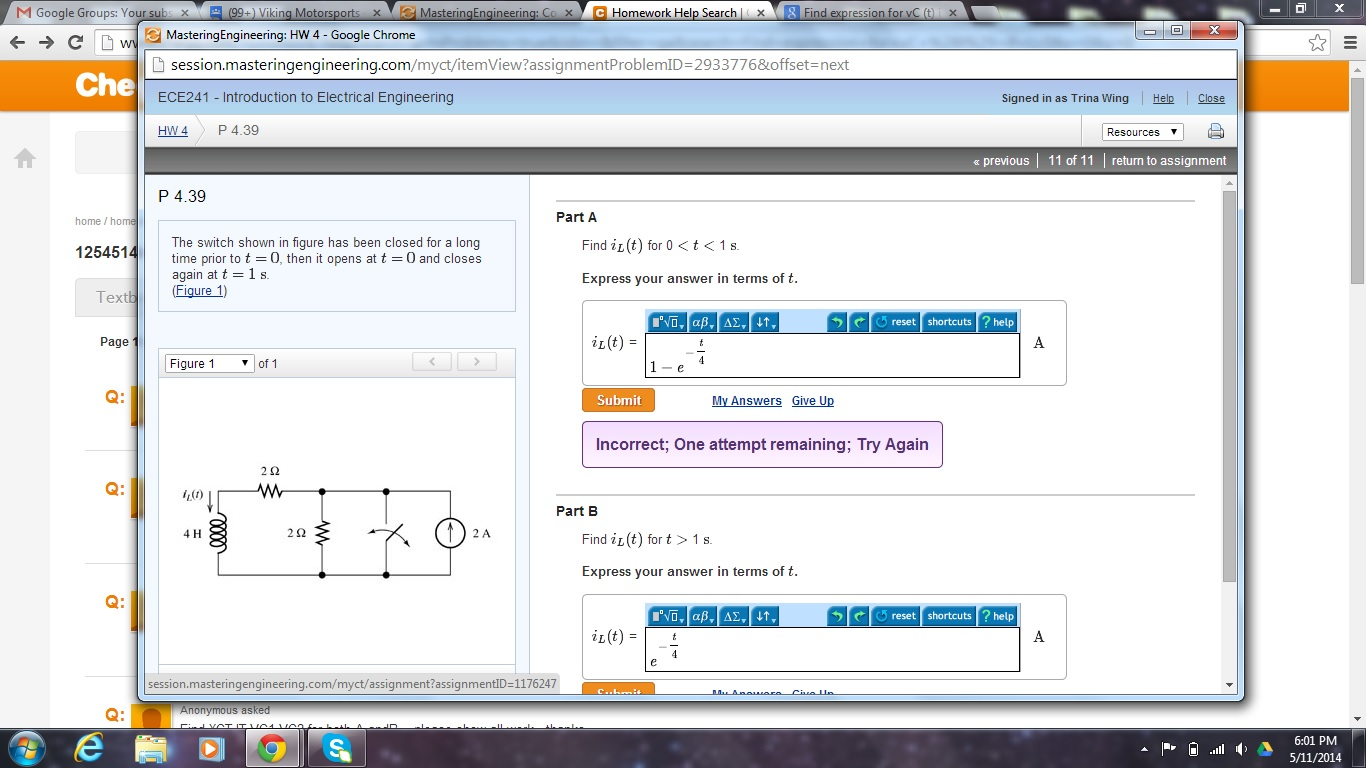The width and height of the screenshot is (1366, 768).
Task: Redo edit in Part A editor
Action: click(x=859, y=322)
